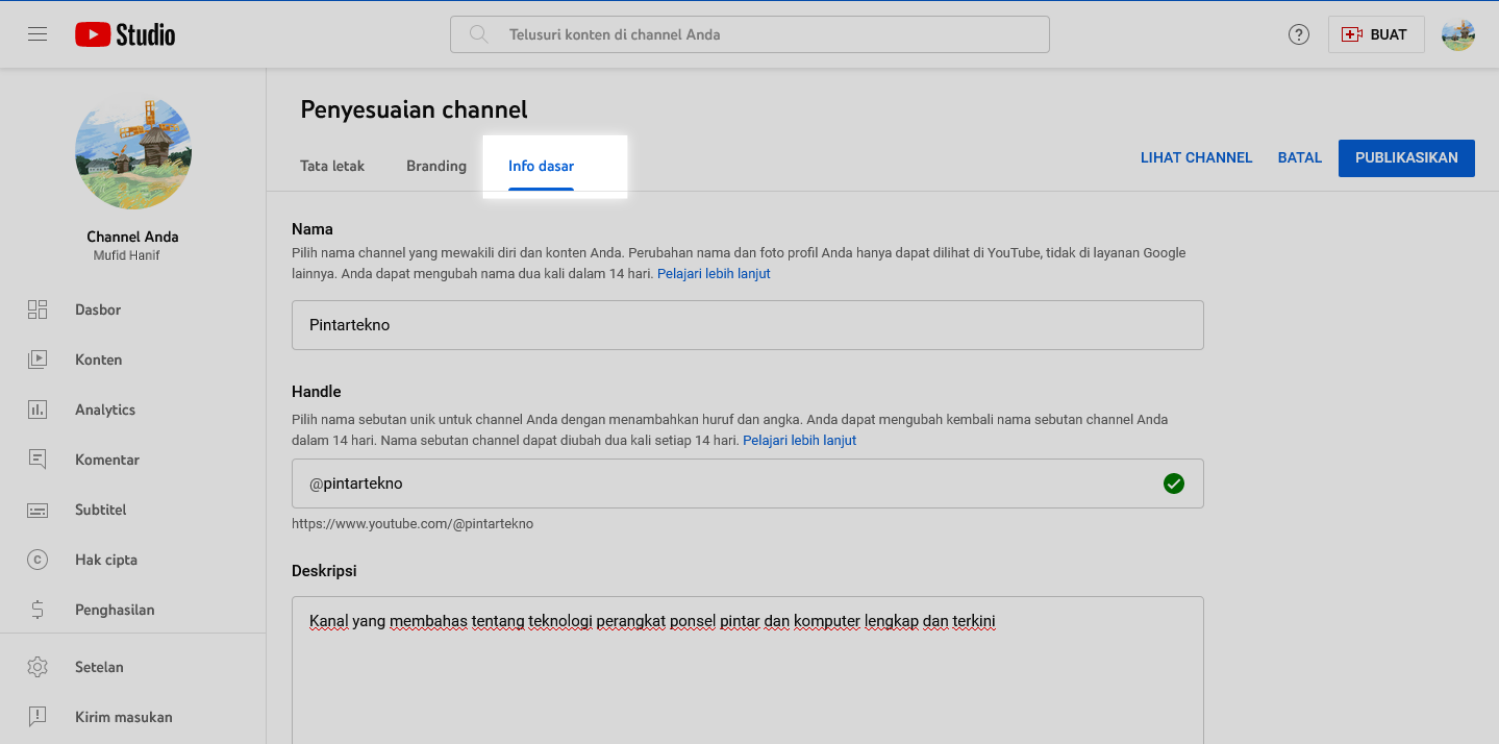Viewport: 1499px width, 744px height.
Task: Click the channel URL link below Handle
Action: 413,523
